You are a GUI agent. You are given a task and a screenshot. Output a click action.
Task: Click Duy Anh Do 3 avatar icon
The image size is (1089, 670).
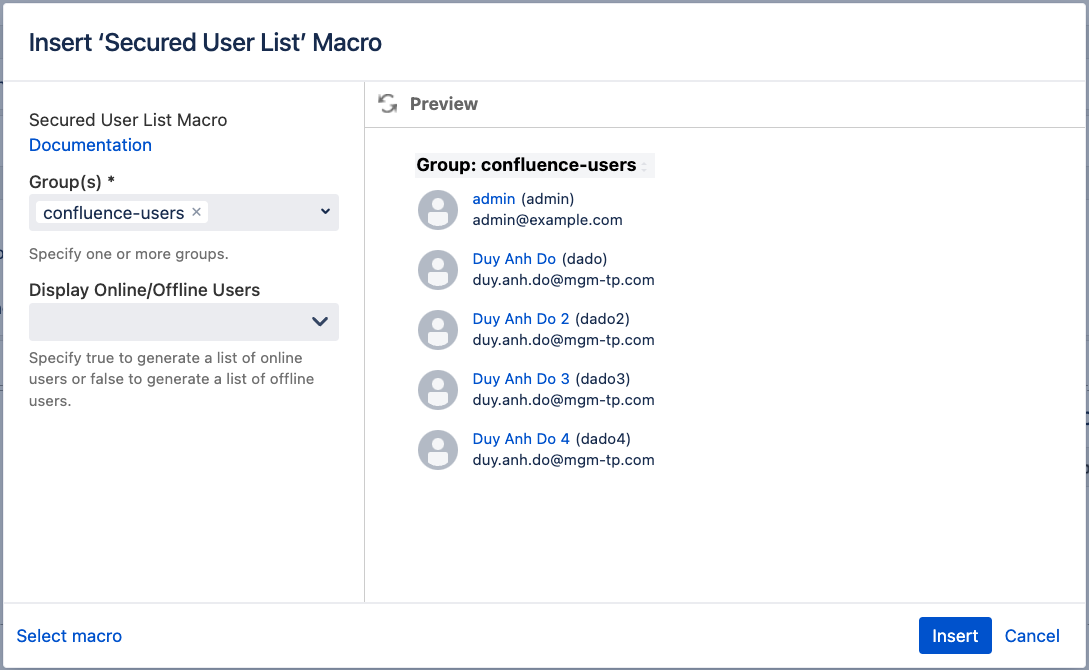coord(437,390)
